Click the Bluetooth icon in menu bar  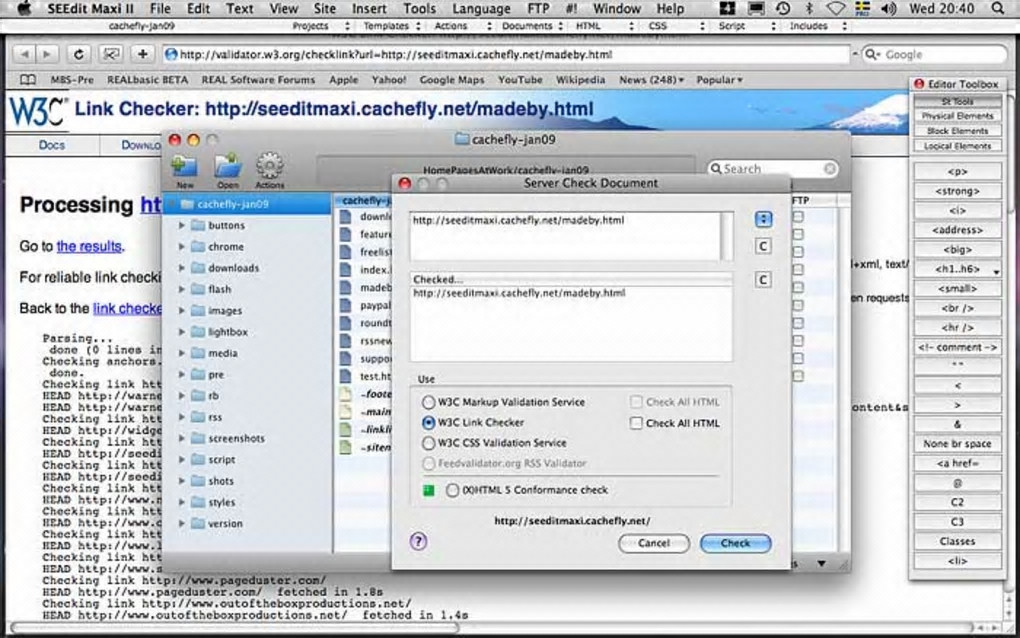pos(809,8)
